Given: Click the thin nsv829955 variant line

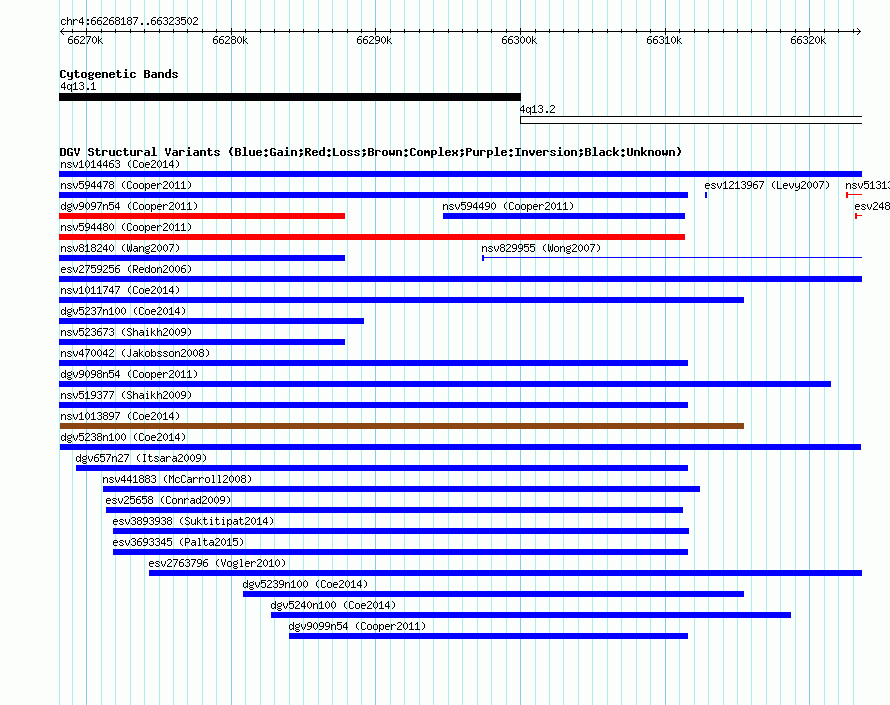Looking at the screenshot, I should (672, 258).
